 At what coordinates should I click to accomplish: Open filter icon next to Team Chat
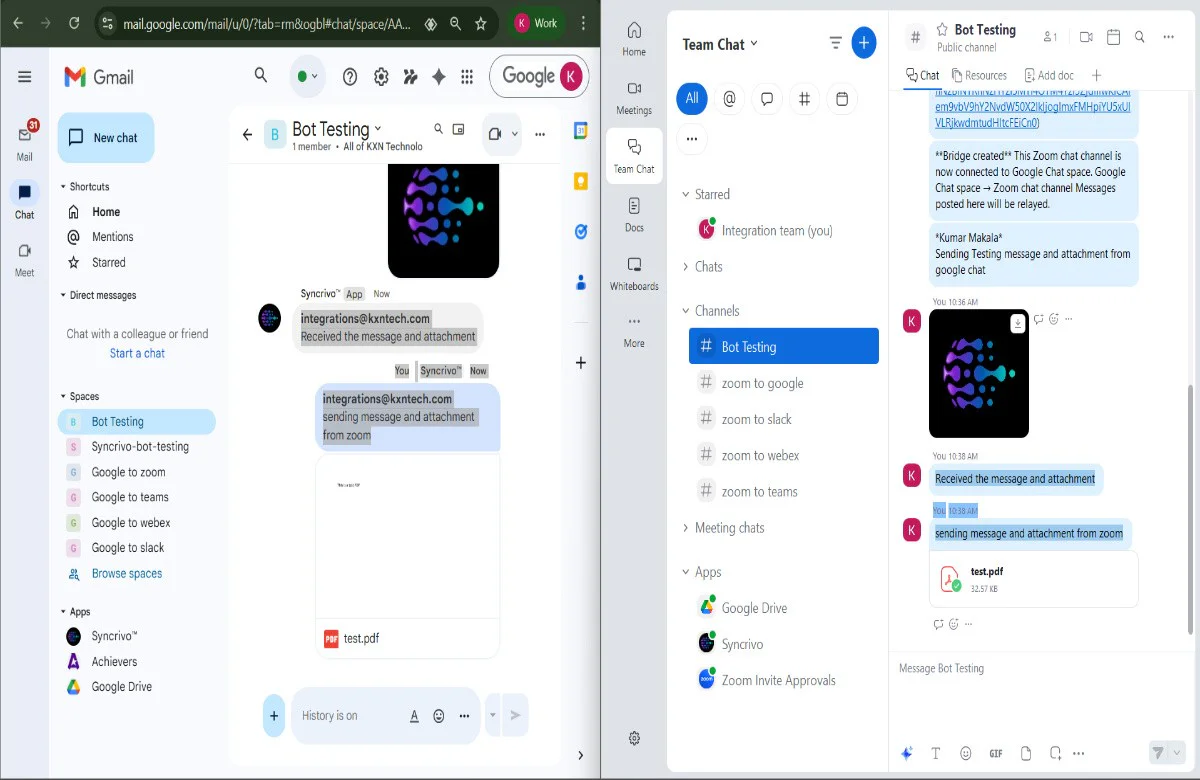(x=836, y=42)
